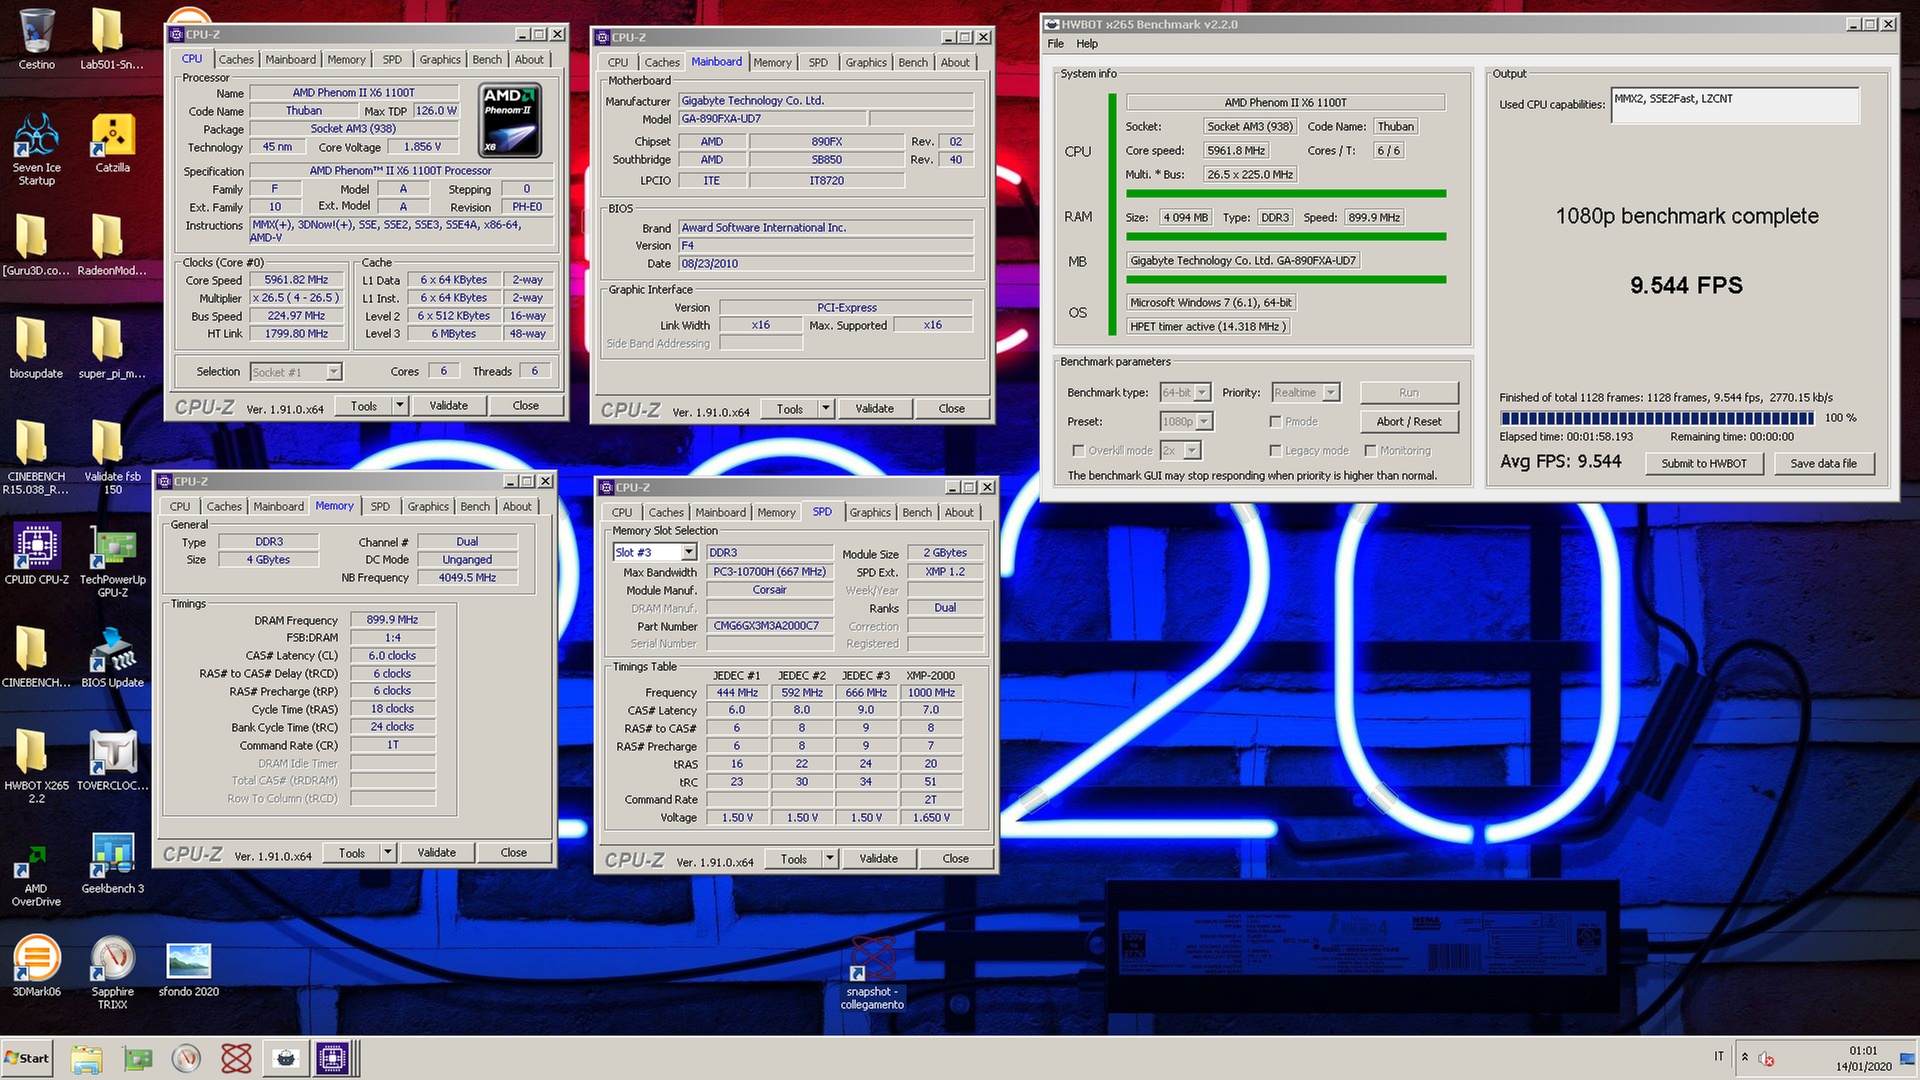Open the File menu in HWBOT x265
This screenshot has width=1920, height=1080.
click(x=1056, y=44)
